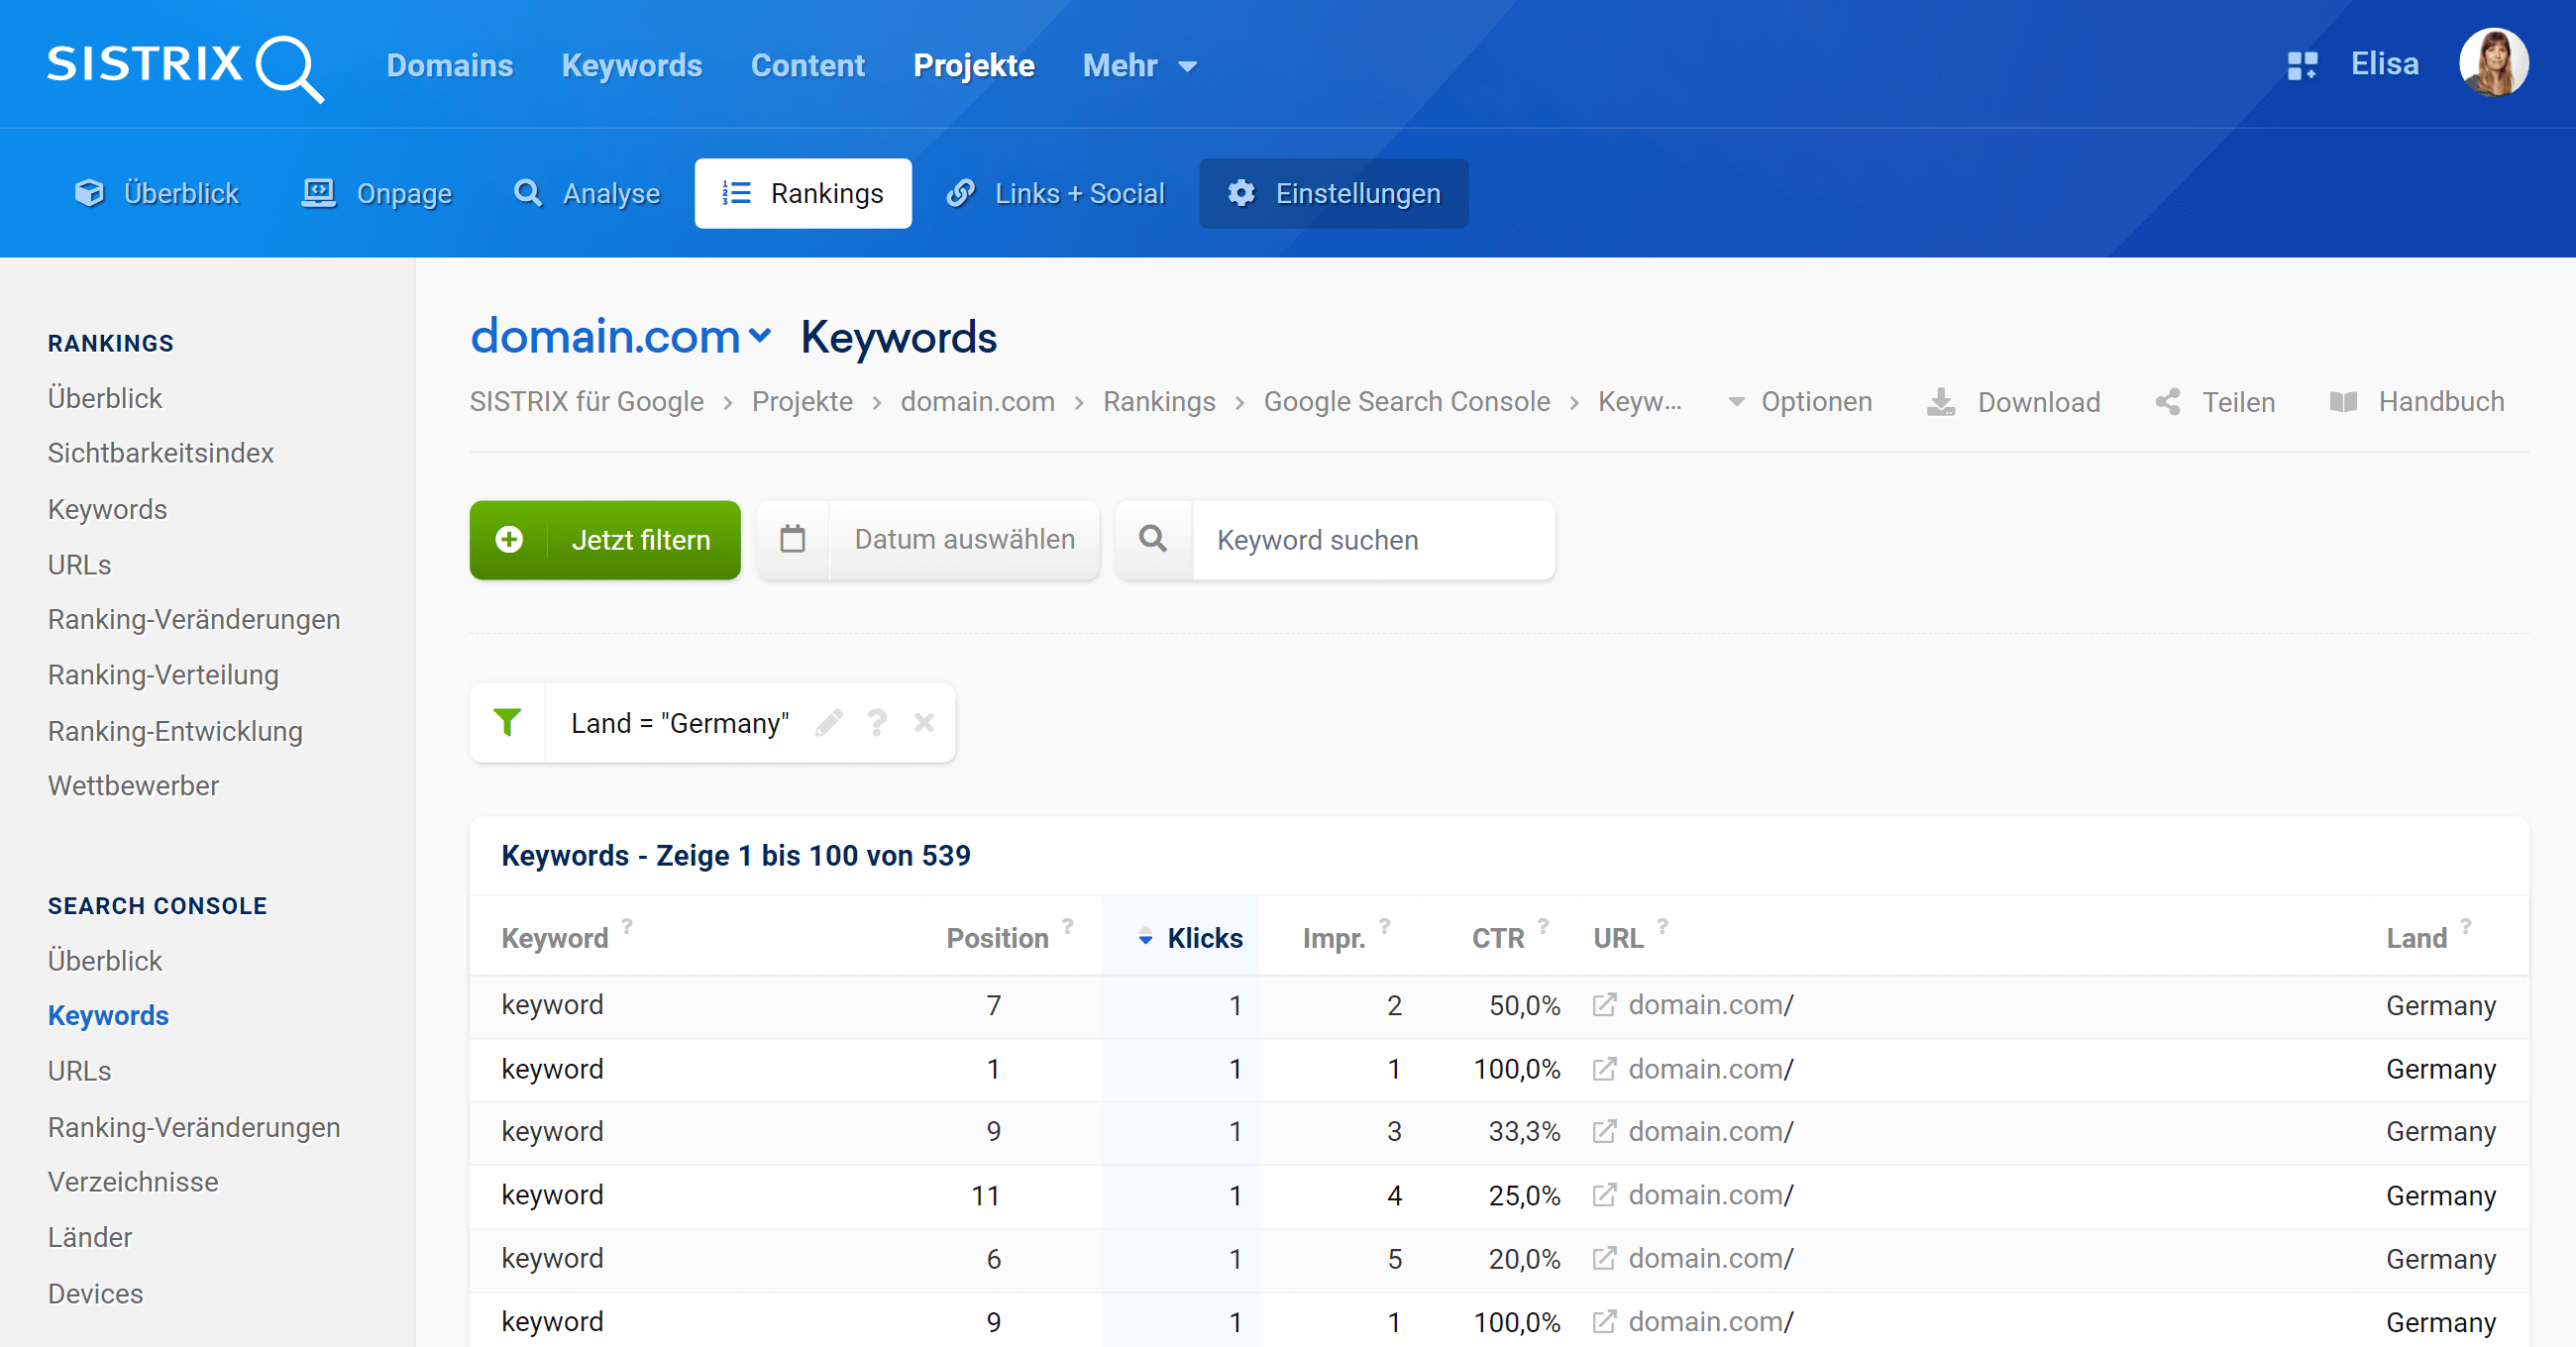Screen dimensions: 2576x1347
Task: Click the Links + Social chain icon
Action: [x=960, y=193]
